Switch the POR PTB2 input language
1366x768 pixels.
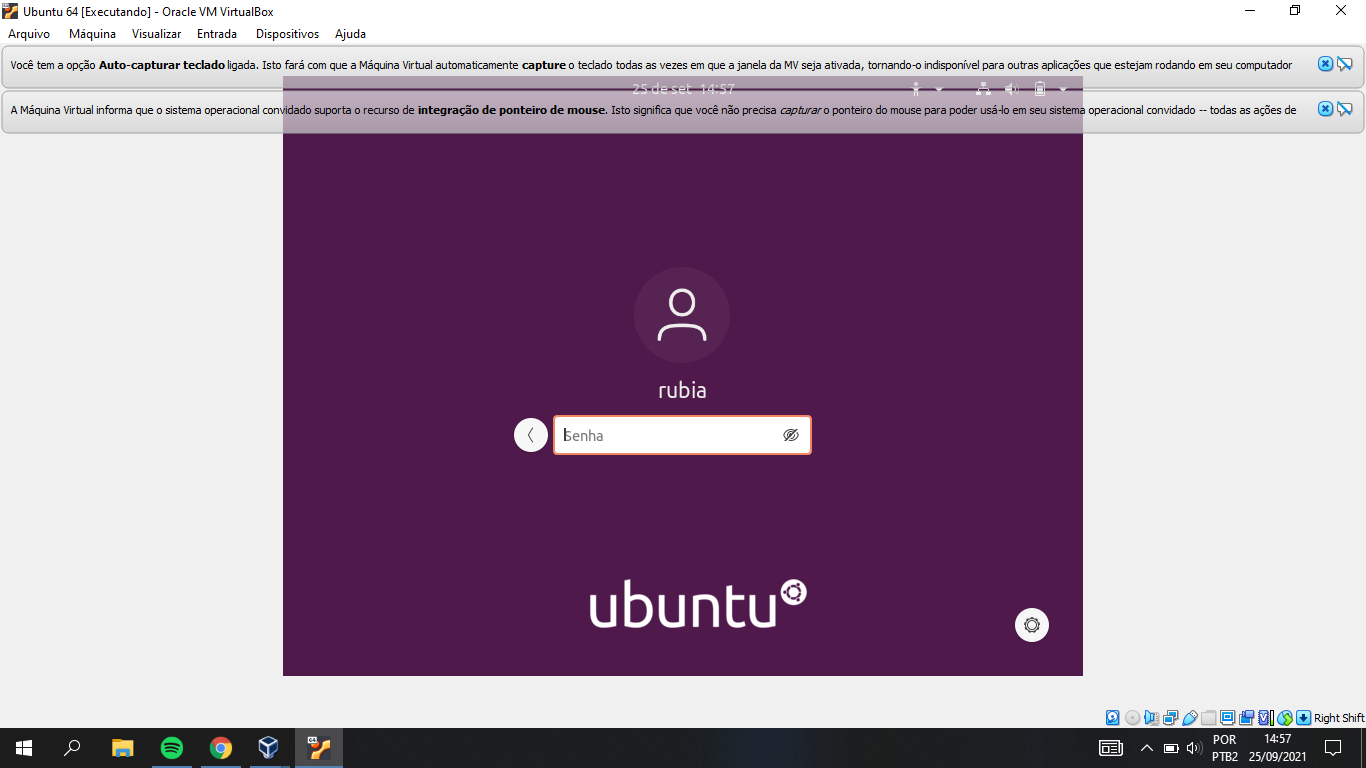point(1225,748)
